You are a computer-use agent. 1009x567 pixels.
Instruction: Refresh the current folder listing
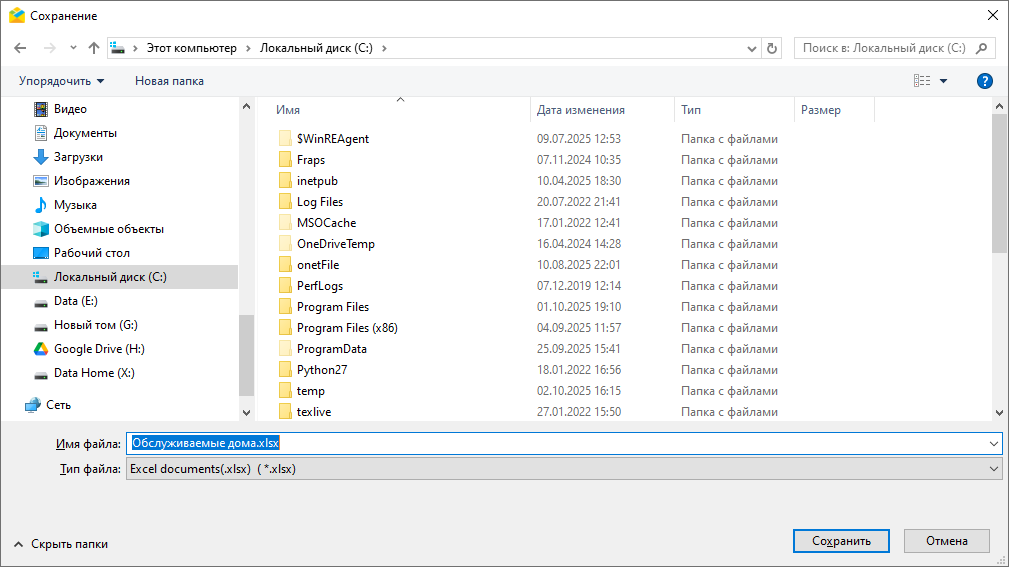click(x=771, y=48)
